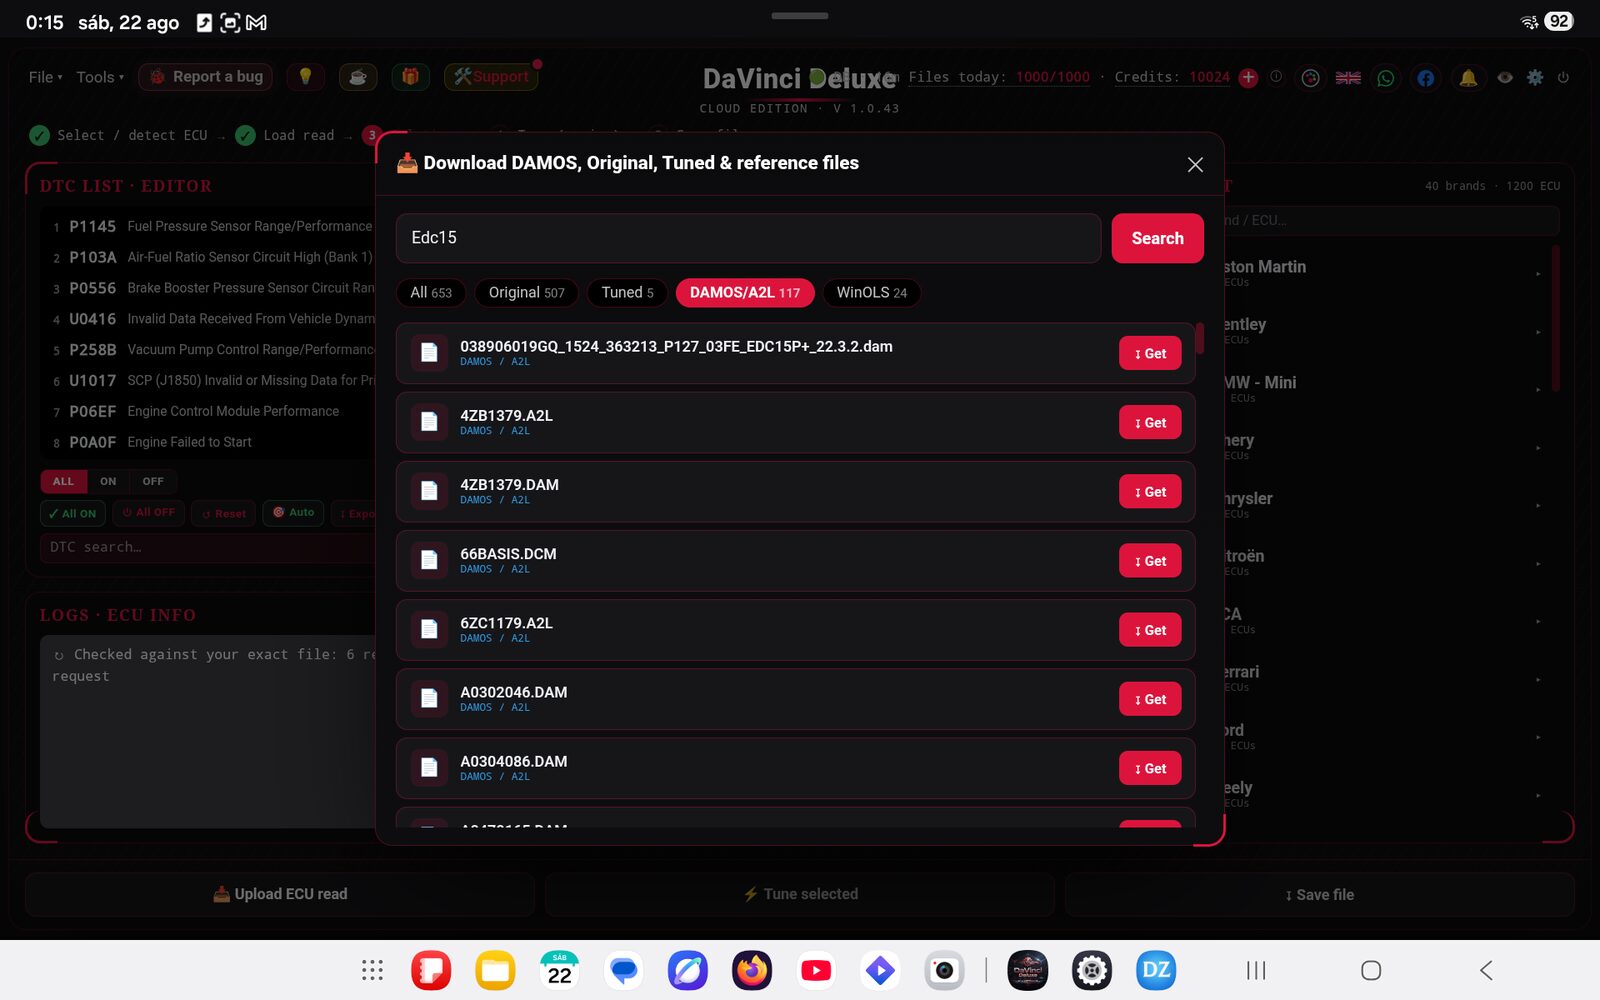Open the Support button
Viewport: 1600px width, 1000px height.
tap(491, 77)
